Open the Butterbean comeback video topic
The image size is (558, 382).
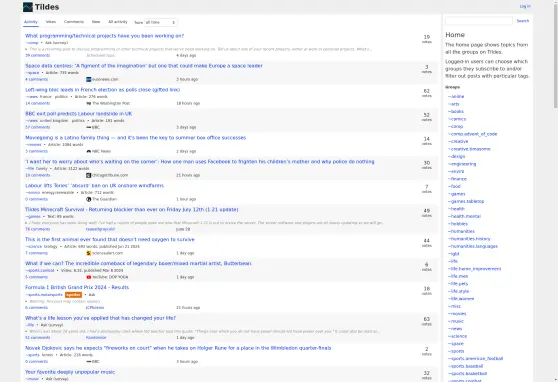(138, 263)
